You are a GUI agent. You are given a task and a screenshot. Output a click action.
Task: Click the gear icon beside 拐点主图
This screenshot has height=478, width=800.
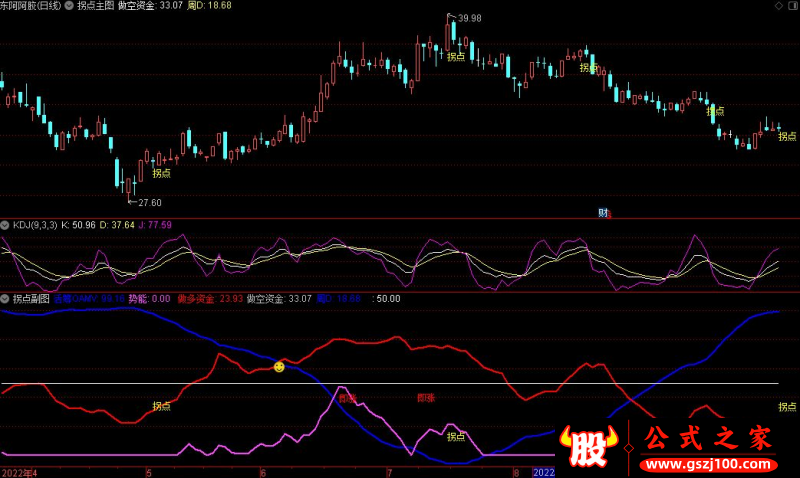pyautogui.click(x=68, y=6)
